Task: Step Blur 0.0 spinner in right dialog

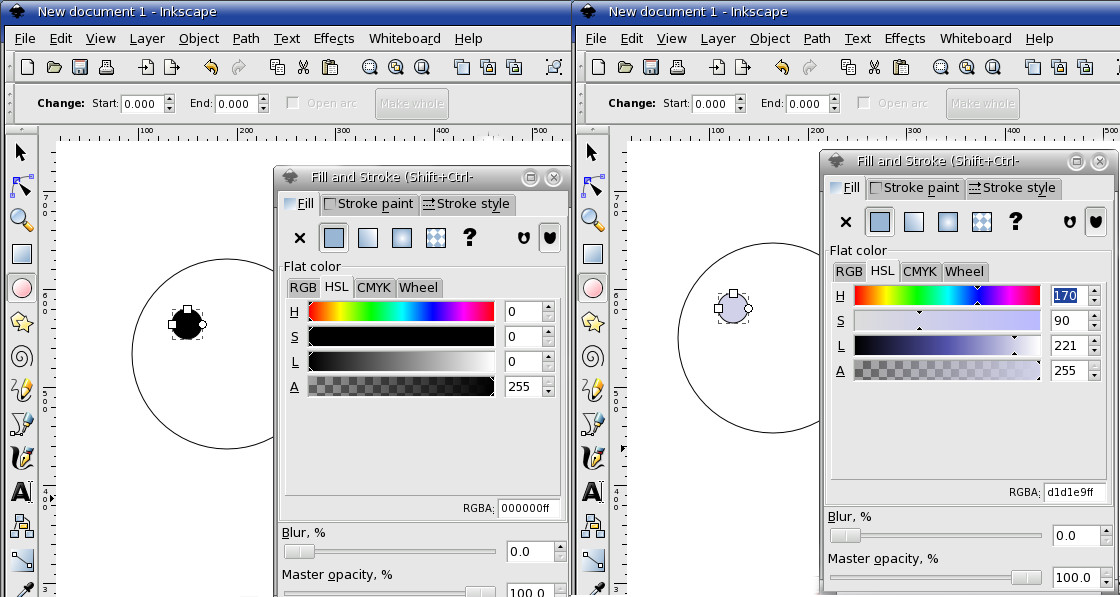Action: click(x=1106, y=536)
